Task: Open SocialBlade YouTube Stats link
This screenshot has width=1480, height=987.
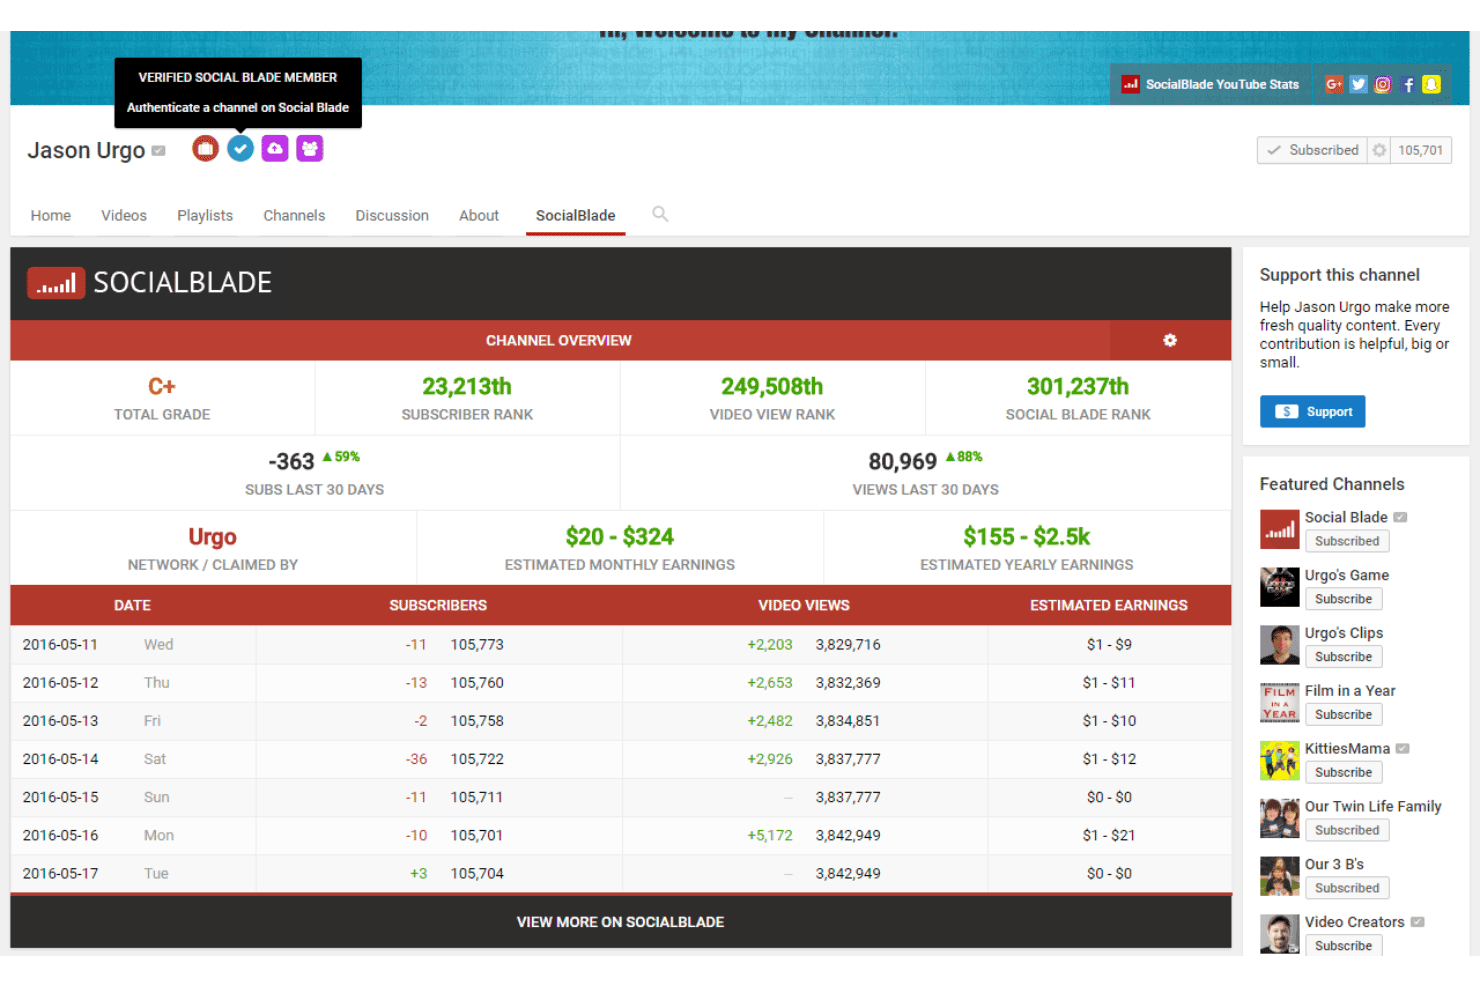Action: click(1210, 85)
